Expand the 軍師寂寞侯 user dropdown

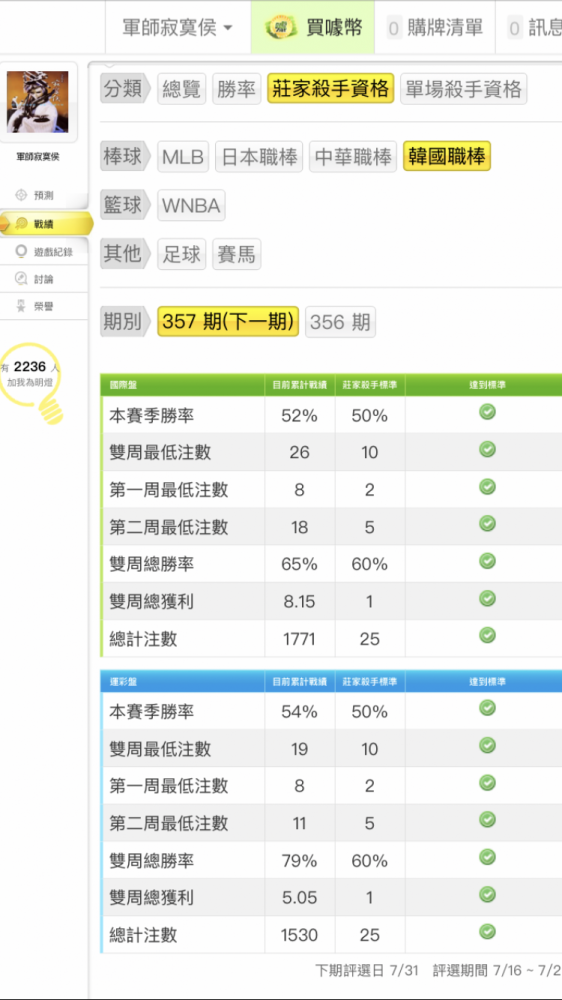point(177,27)
